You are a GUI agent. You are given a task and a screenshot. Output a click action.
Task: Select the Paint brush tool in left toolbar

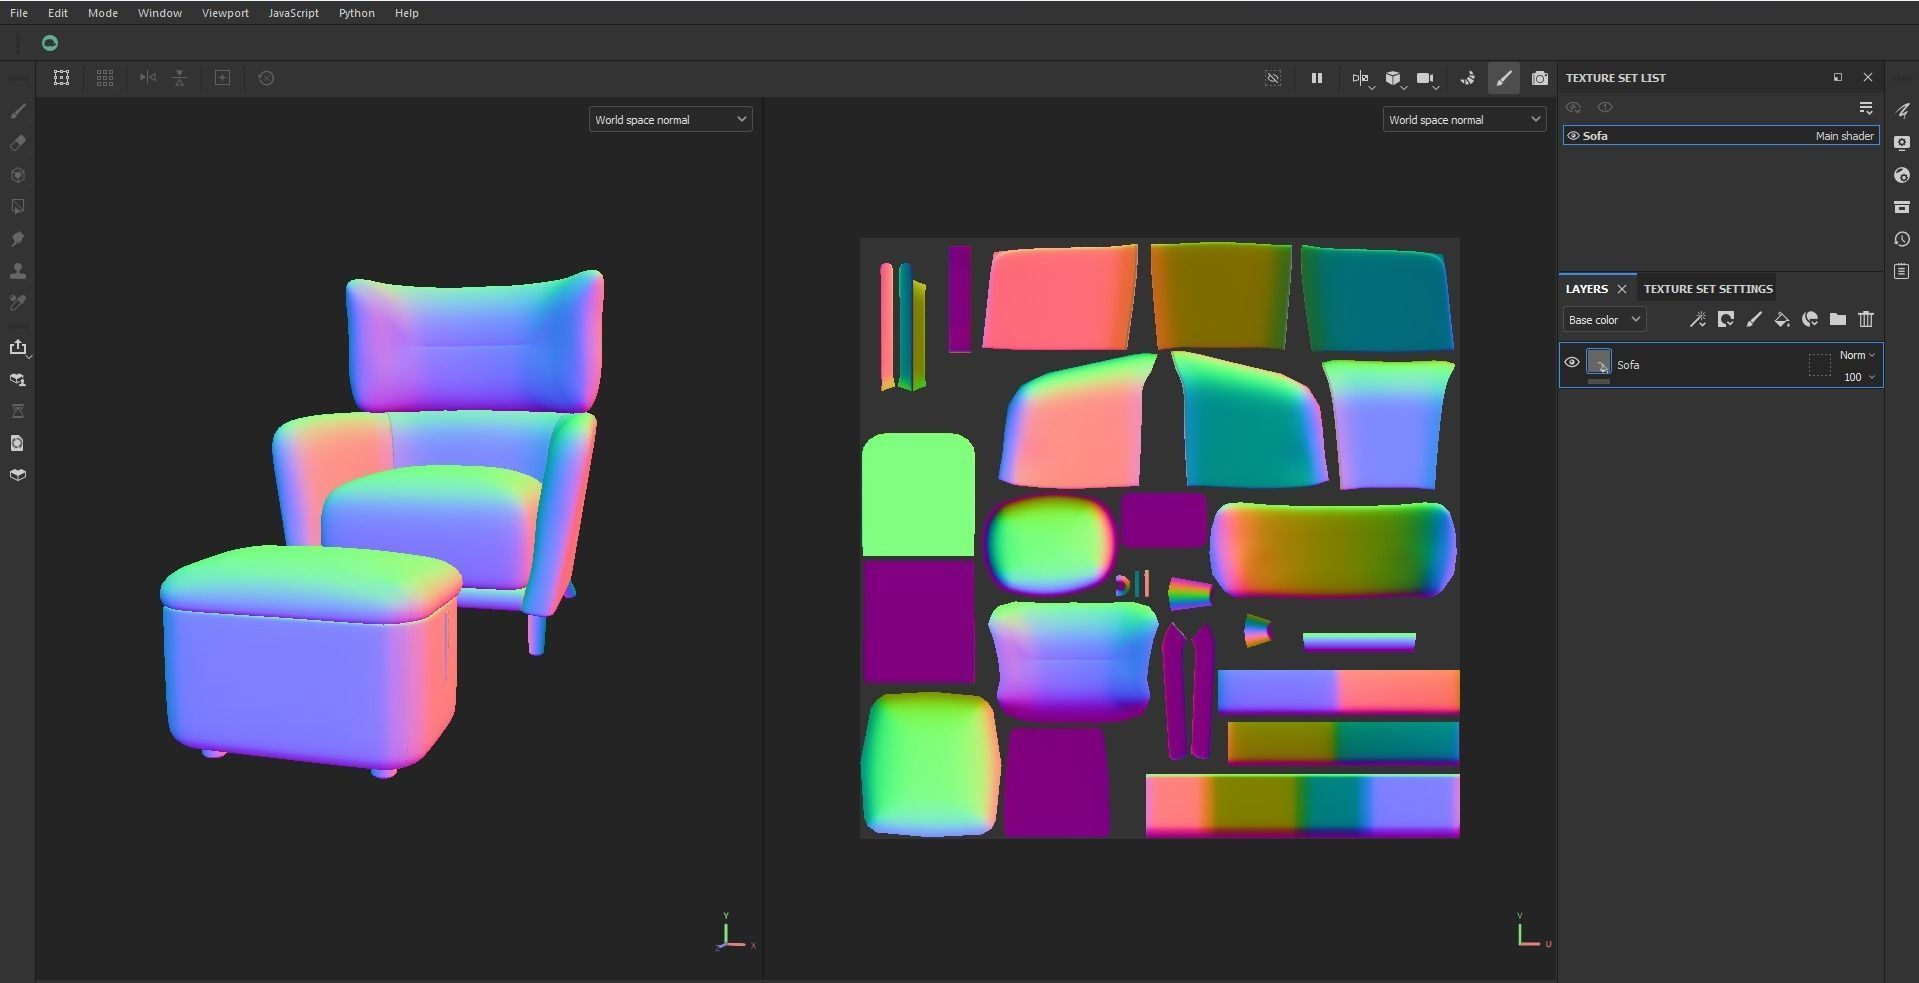[x=18, y=111]
